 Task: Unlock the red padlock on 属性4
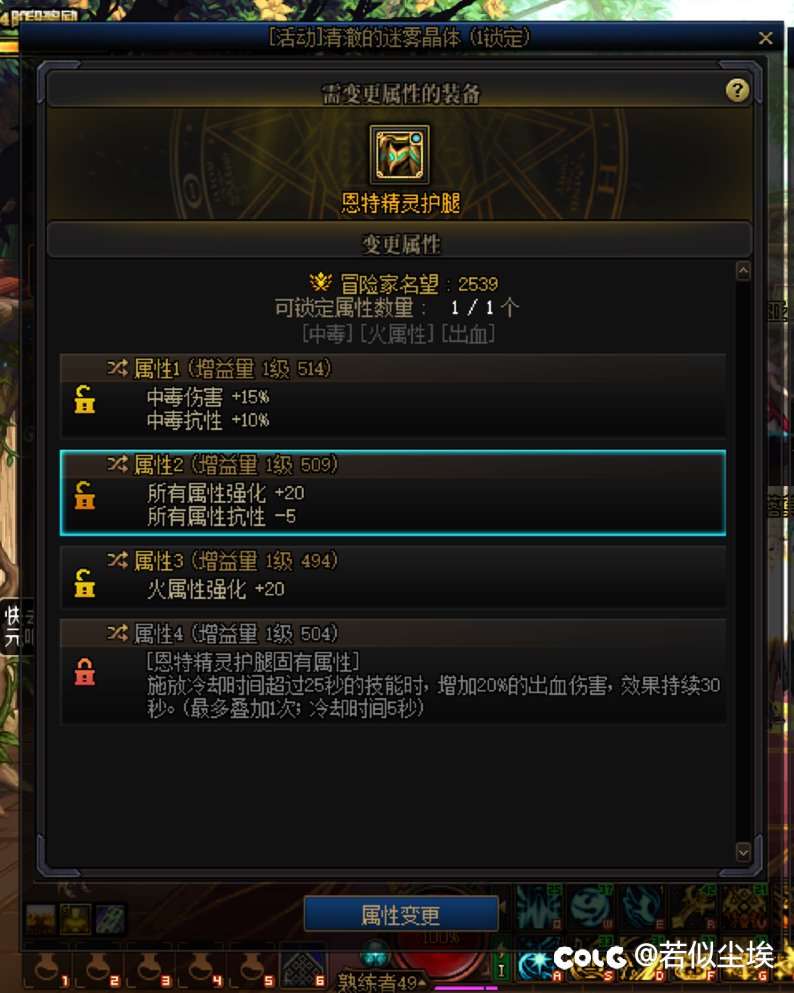tap(85, 672)
